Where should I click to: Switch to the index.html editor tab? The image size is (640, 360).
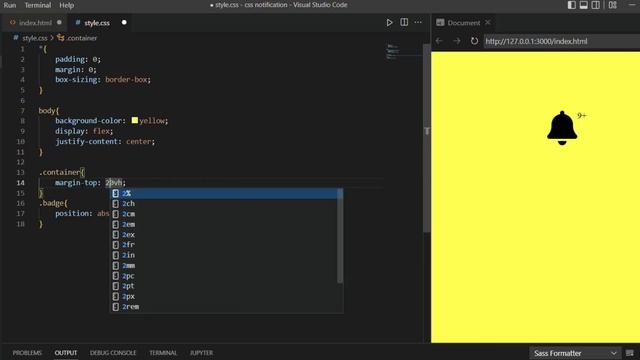[35, 23]
